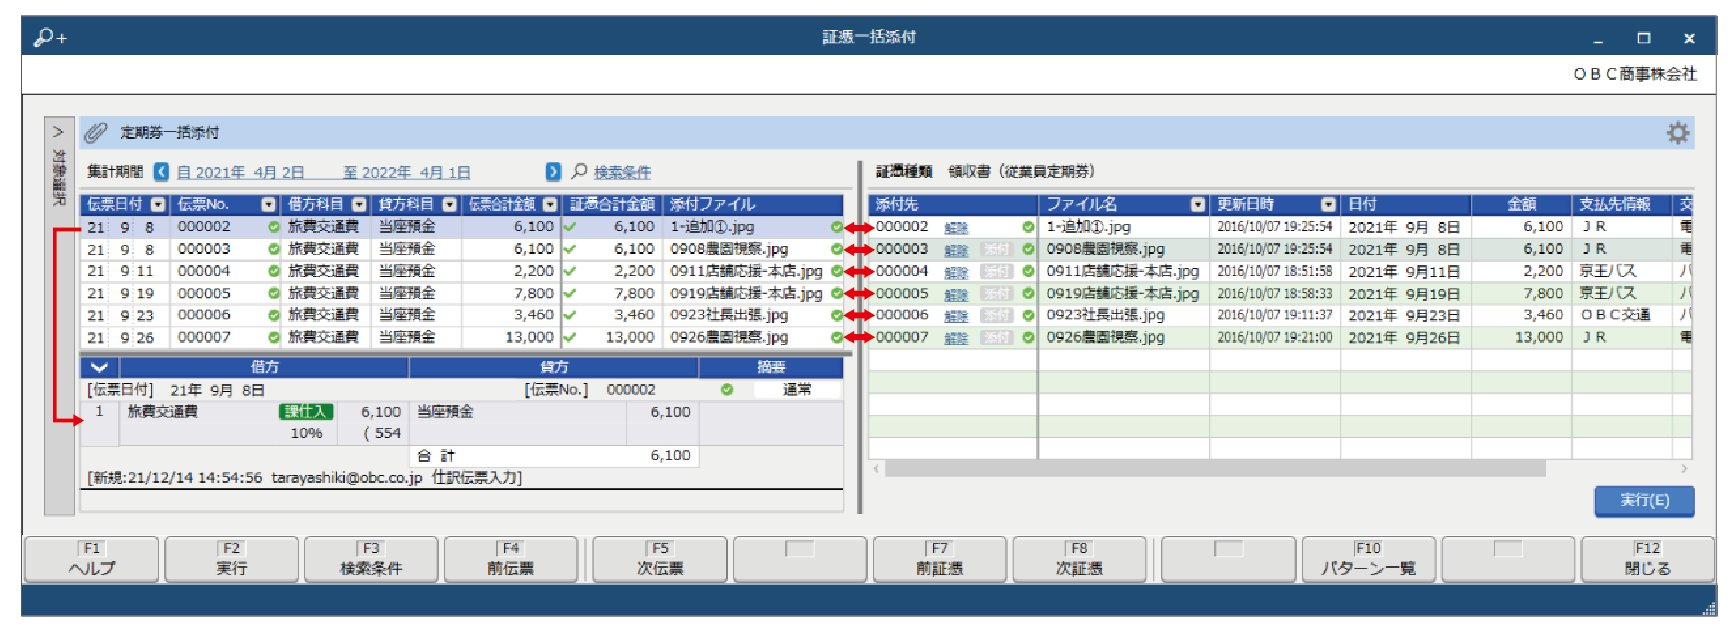
Task: Collapse the slip detail panel chevron
Action: pyautogui.click(x=99, y=367)
